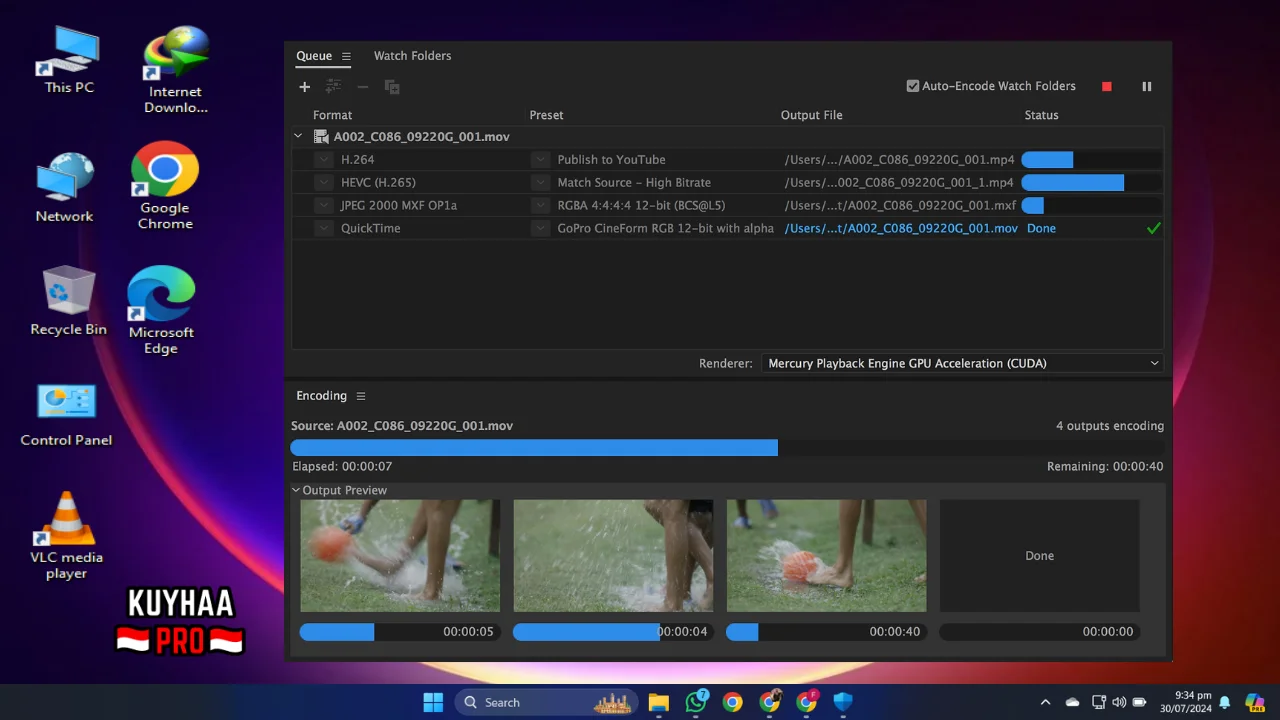The width and height of the screenshot is (1280, 720).
Task: Select the Encoding panel tab
Action: pos(321,396)
